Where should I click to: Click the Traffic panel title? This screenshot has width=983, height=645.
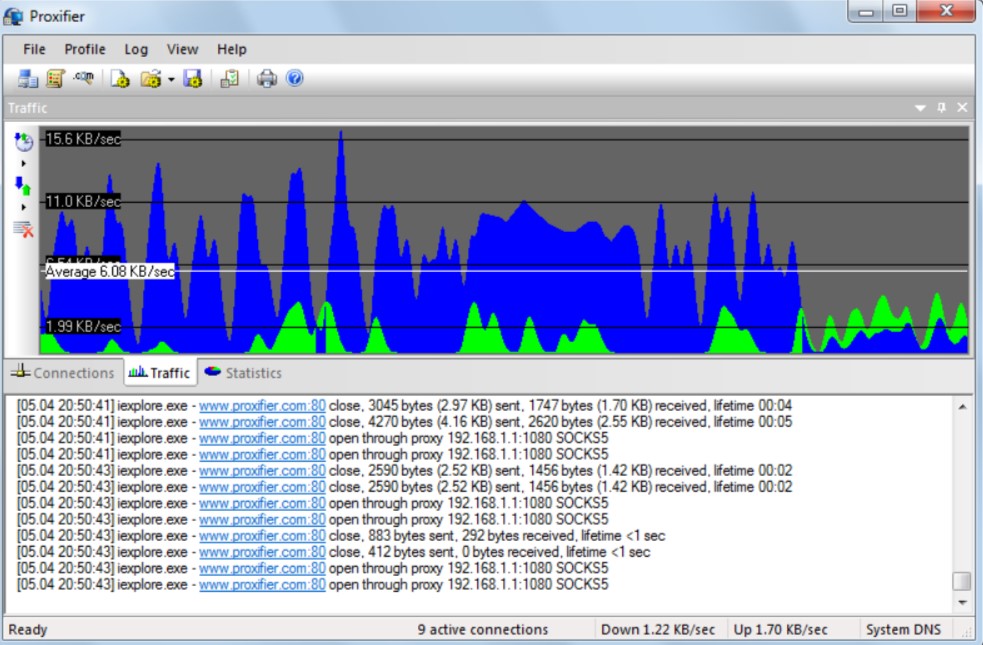(28, 108)
